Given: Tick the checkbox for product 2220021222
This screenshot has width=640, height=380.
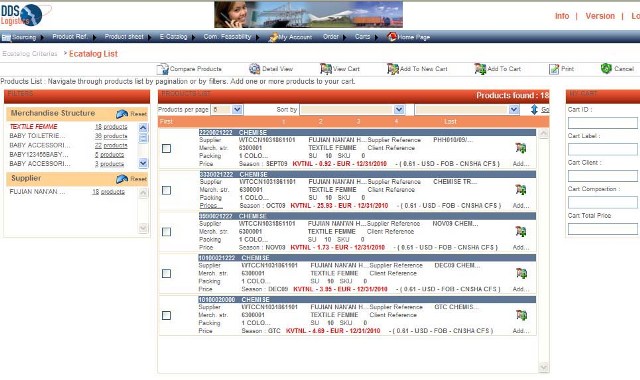Looking at the screenshot, I should pyautogui.click(x=167, y=149).
